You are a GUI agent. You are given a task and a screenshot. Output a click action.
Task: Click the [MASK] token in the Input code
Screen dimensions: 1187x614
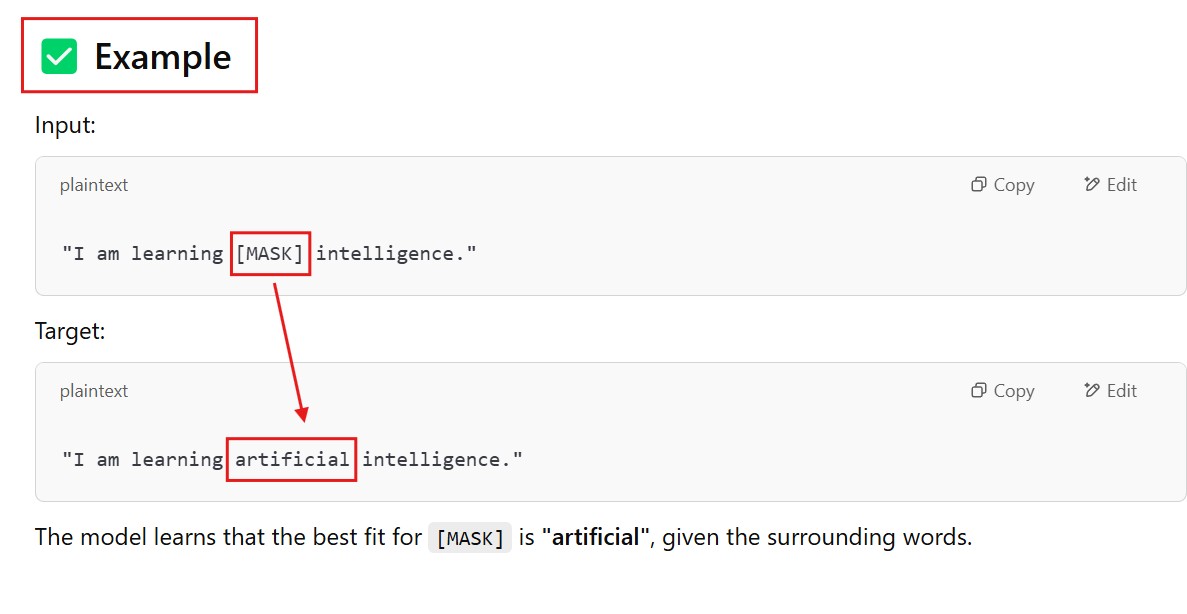pyautogui.click(x=270, y=254)
